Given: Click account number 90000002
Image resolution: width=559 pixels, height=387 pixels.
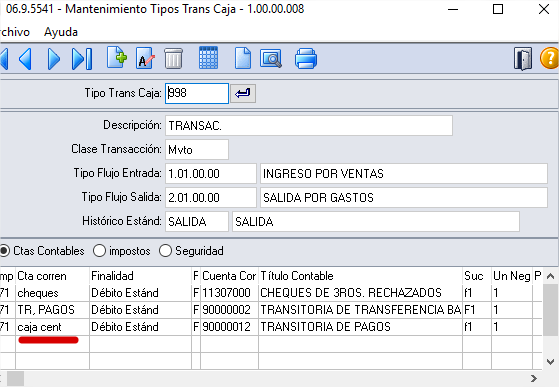Looking at the screenshot, I should 229,310.
